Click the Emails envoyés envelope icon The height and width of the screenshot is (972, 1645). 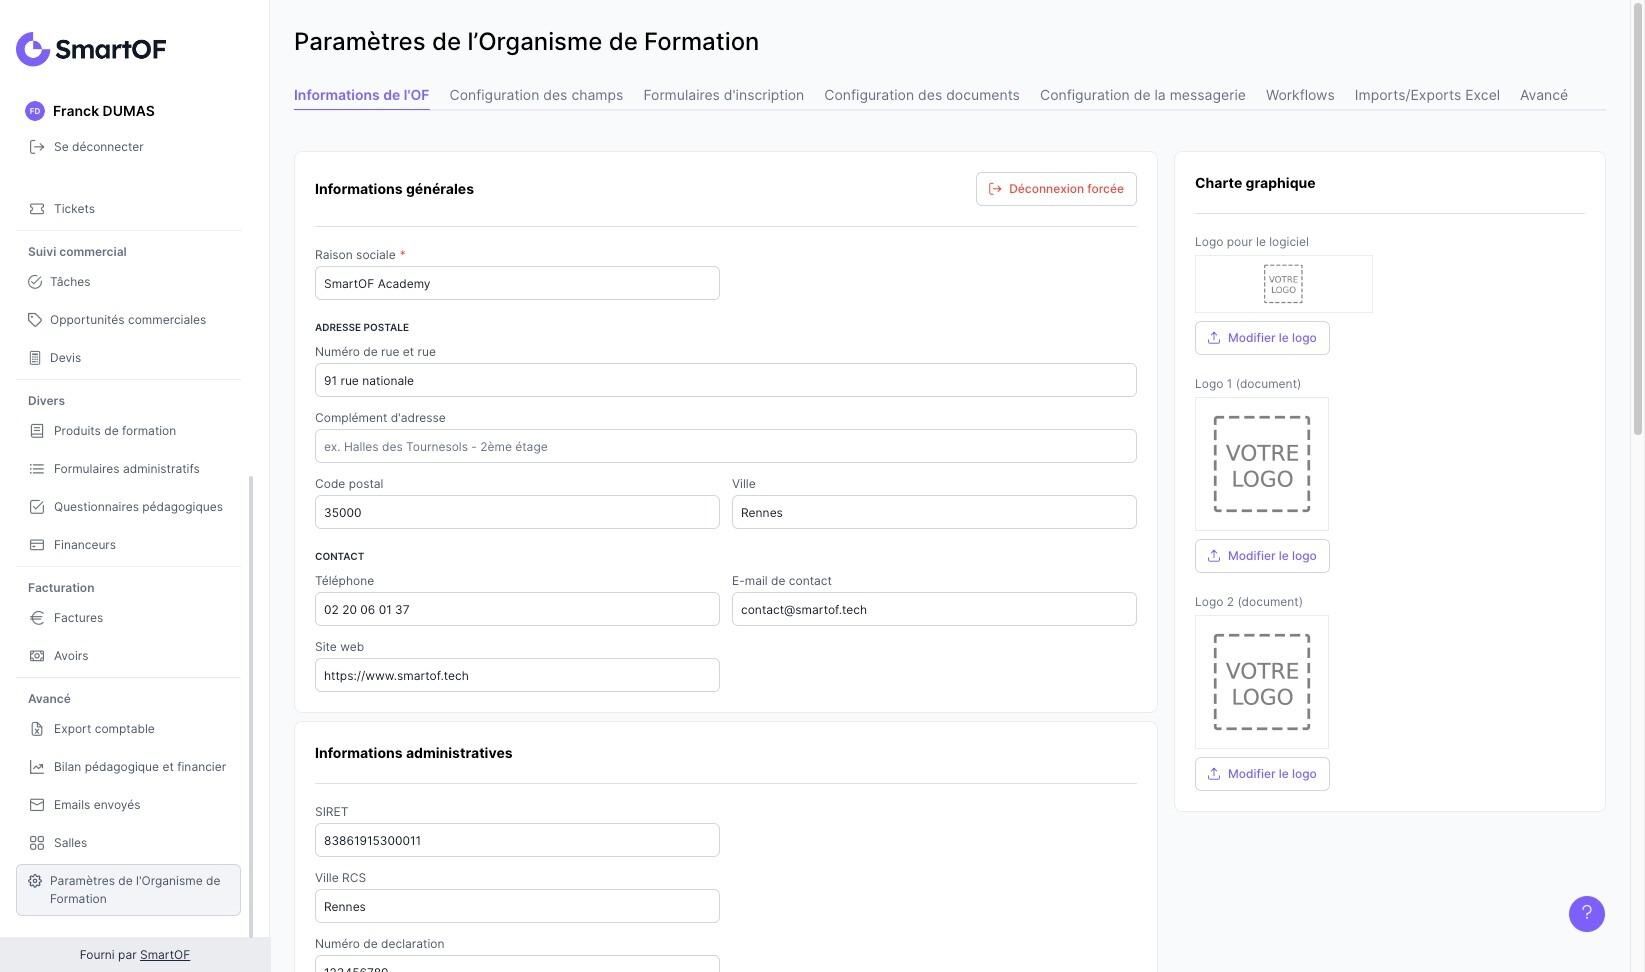click(37, 805)
